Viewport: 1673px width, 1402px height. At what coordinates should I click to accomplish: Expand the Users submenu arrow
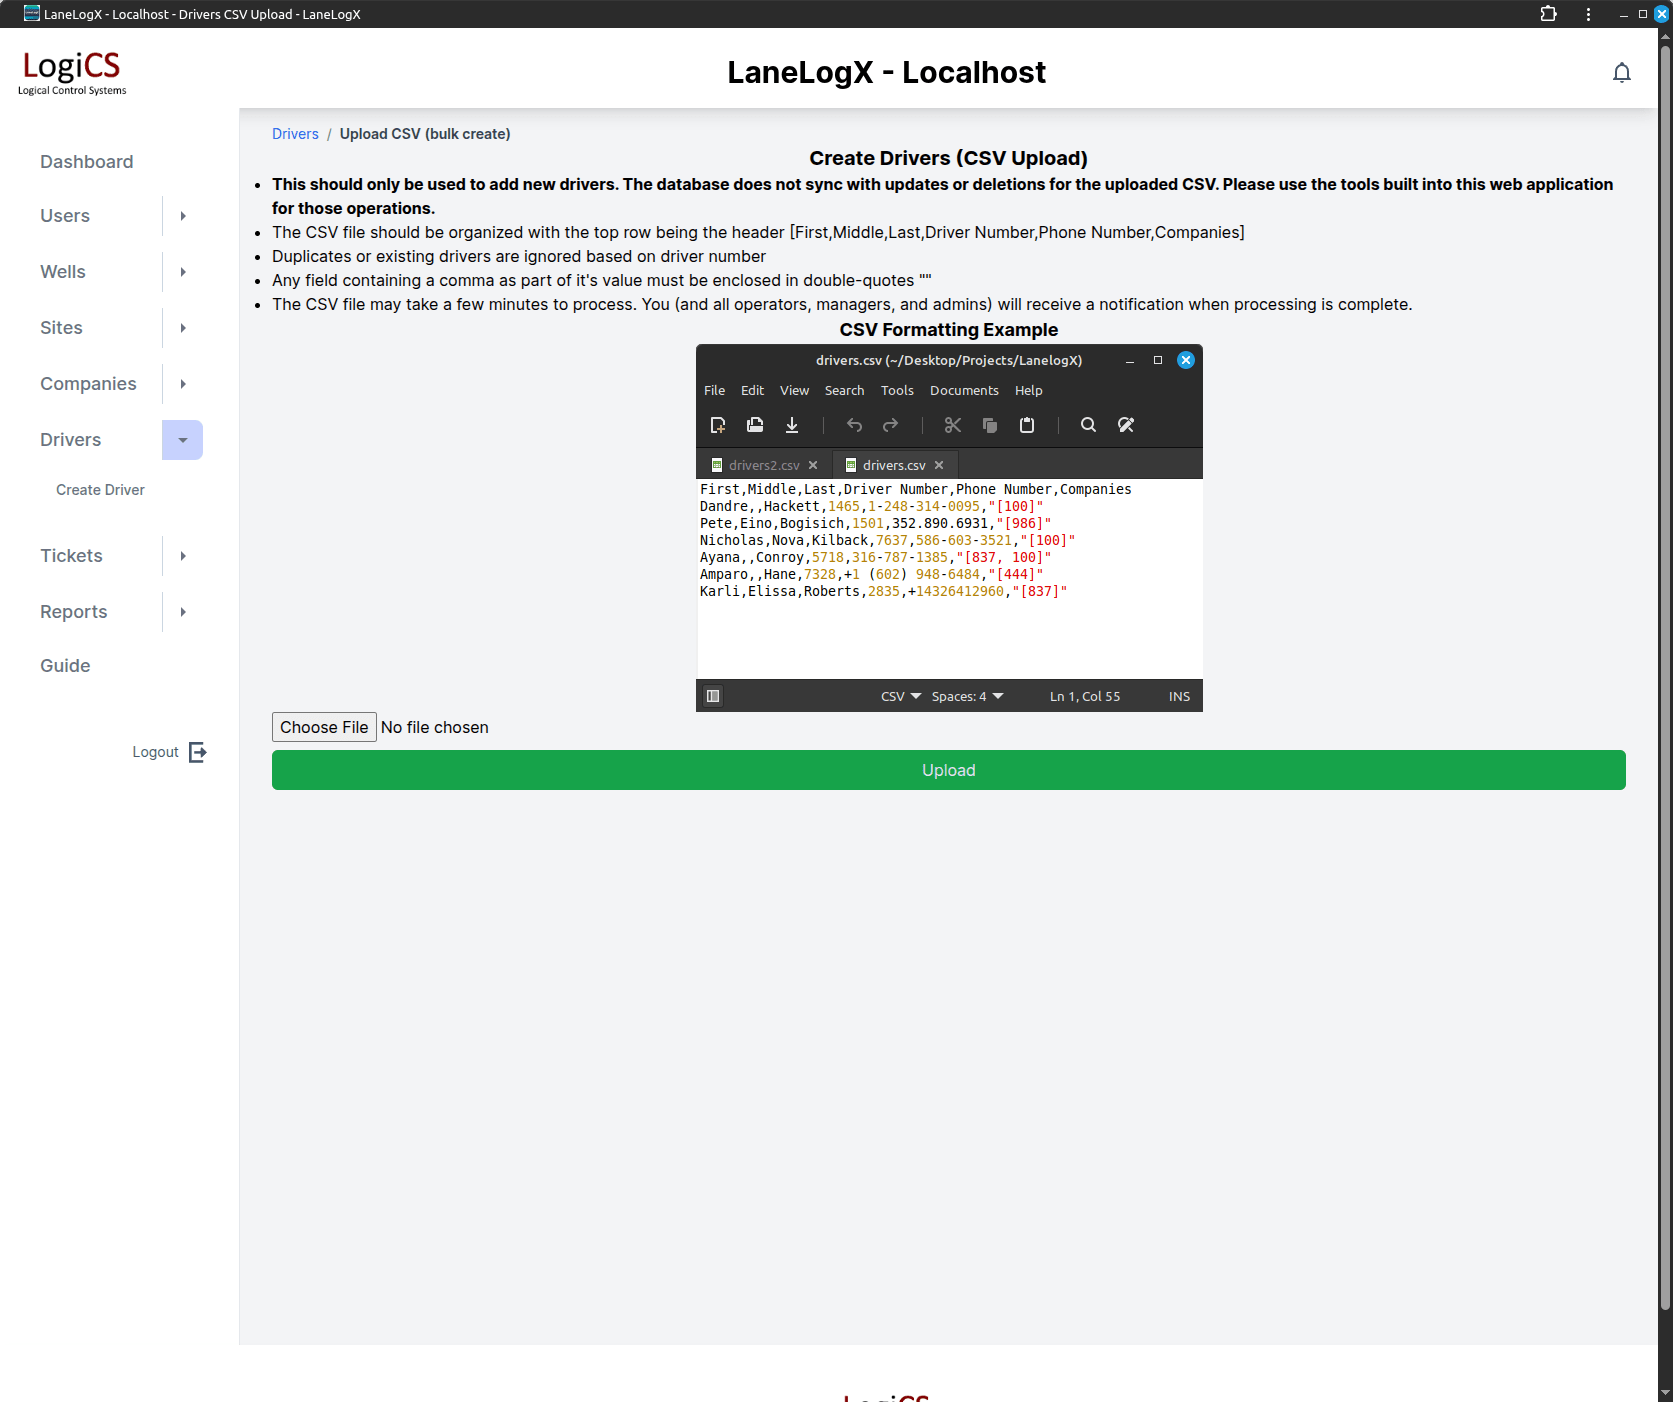pyautogui.click(x=183, y=216)
